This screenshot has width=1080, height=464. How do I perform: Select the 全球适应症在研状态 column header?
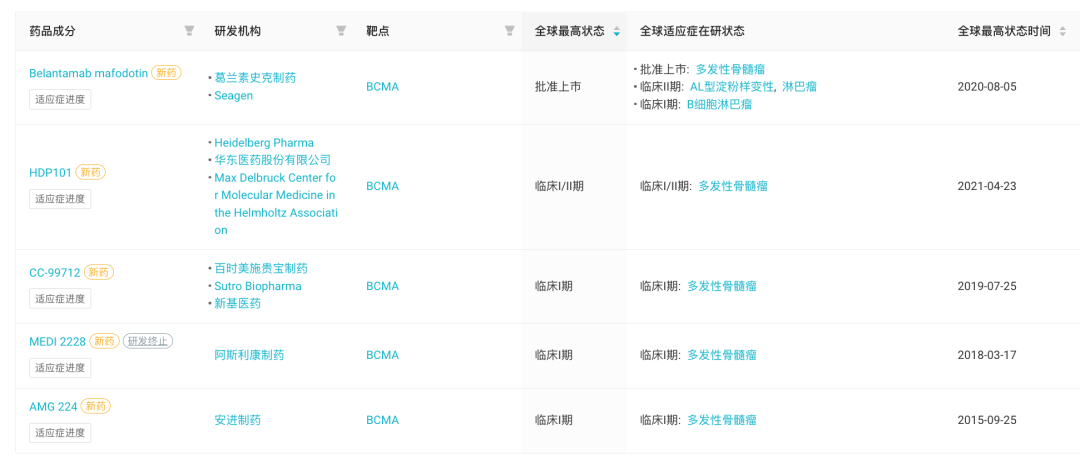[692, 31]
